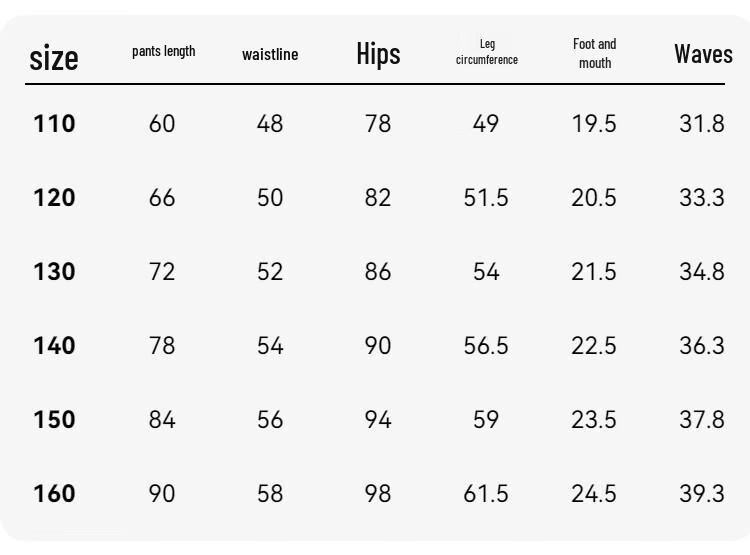Click size 140 row label

click(55, 345)
